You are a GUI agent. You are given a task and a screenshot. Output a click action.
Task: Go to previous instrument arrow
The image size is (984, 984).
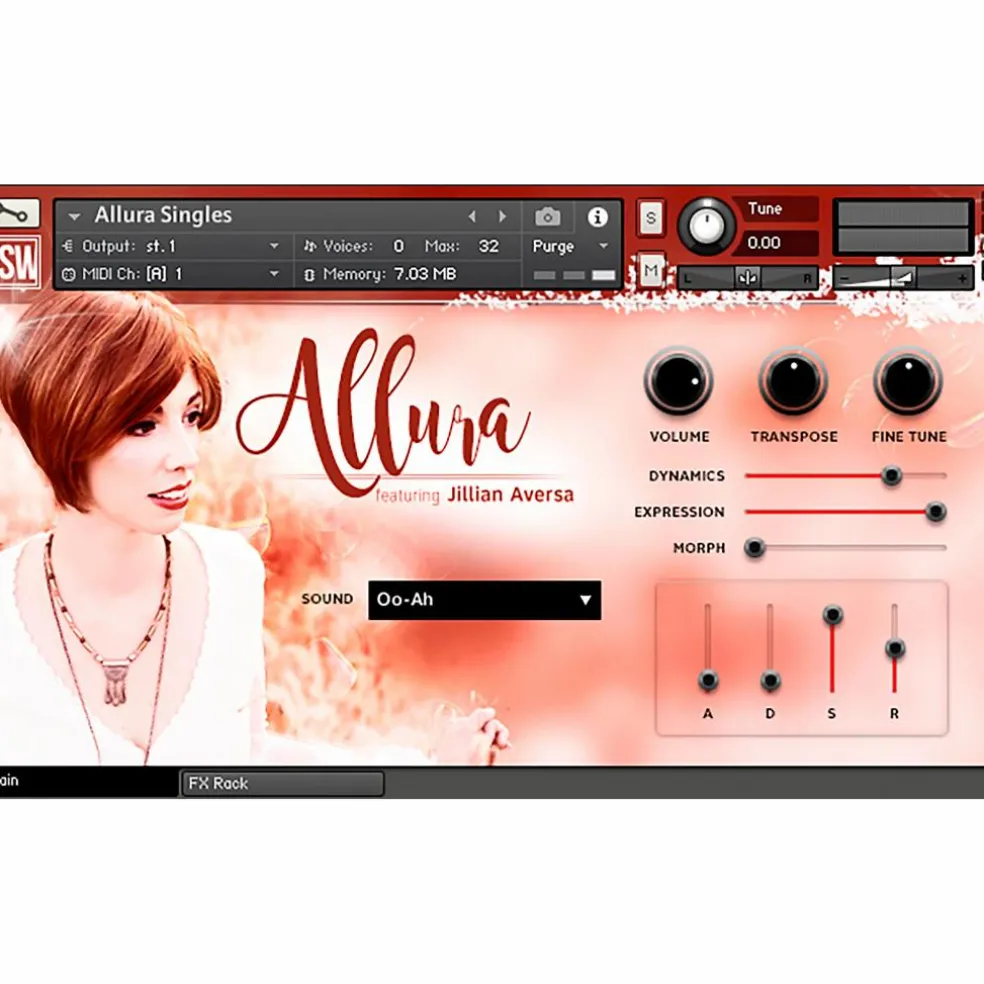point(472,217)
